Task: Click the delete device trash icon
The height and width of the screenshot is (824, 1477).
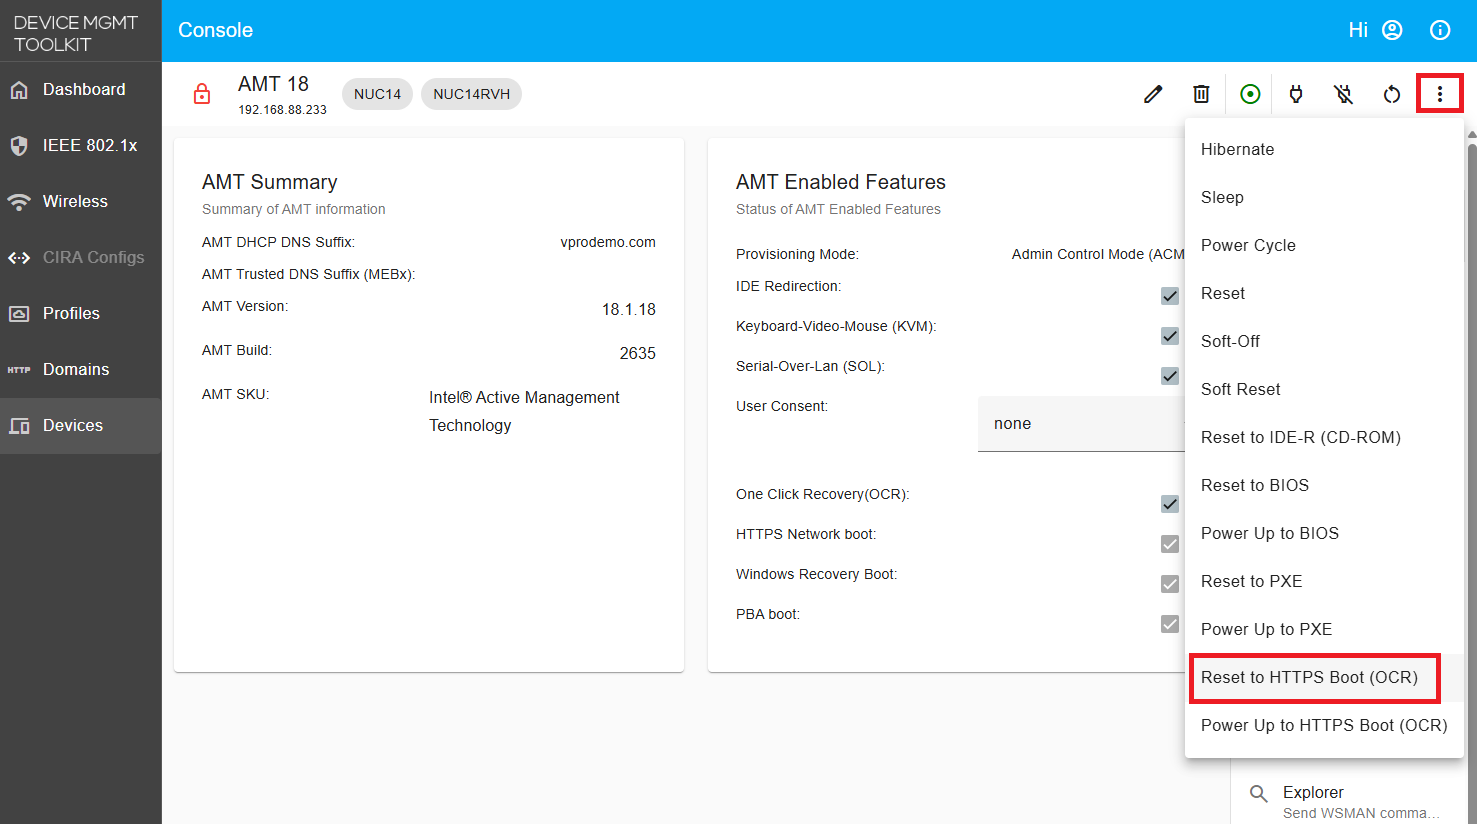Action: point(1201,93)
